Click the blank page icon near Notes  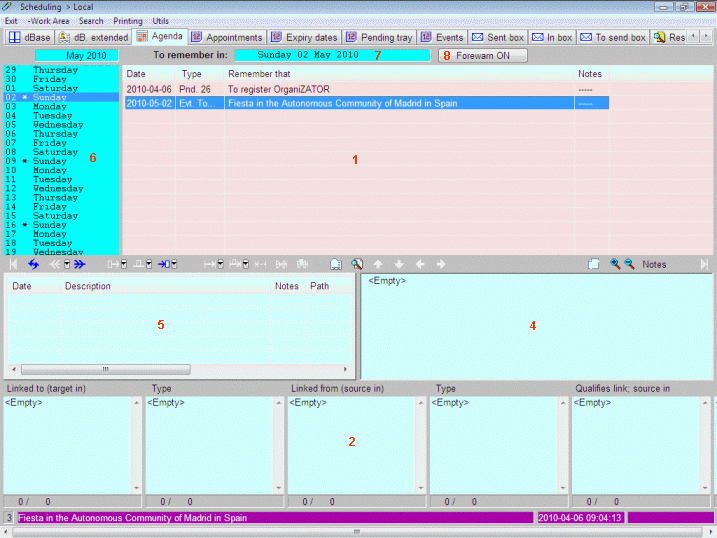coord(593,264)
